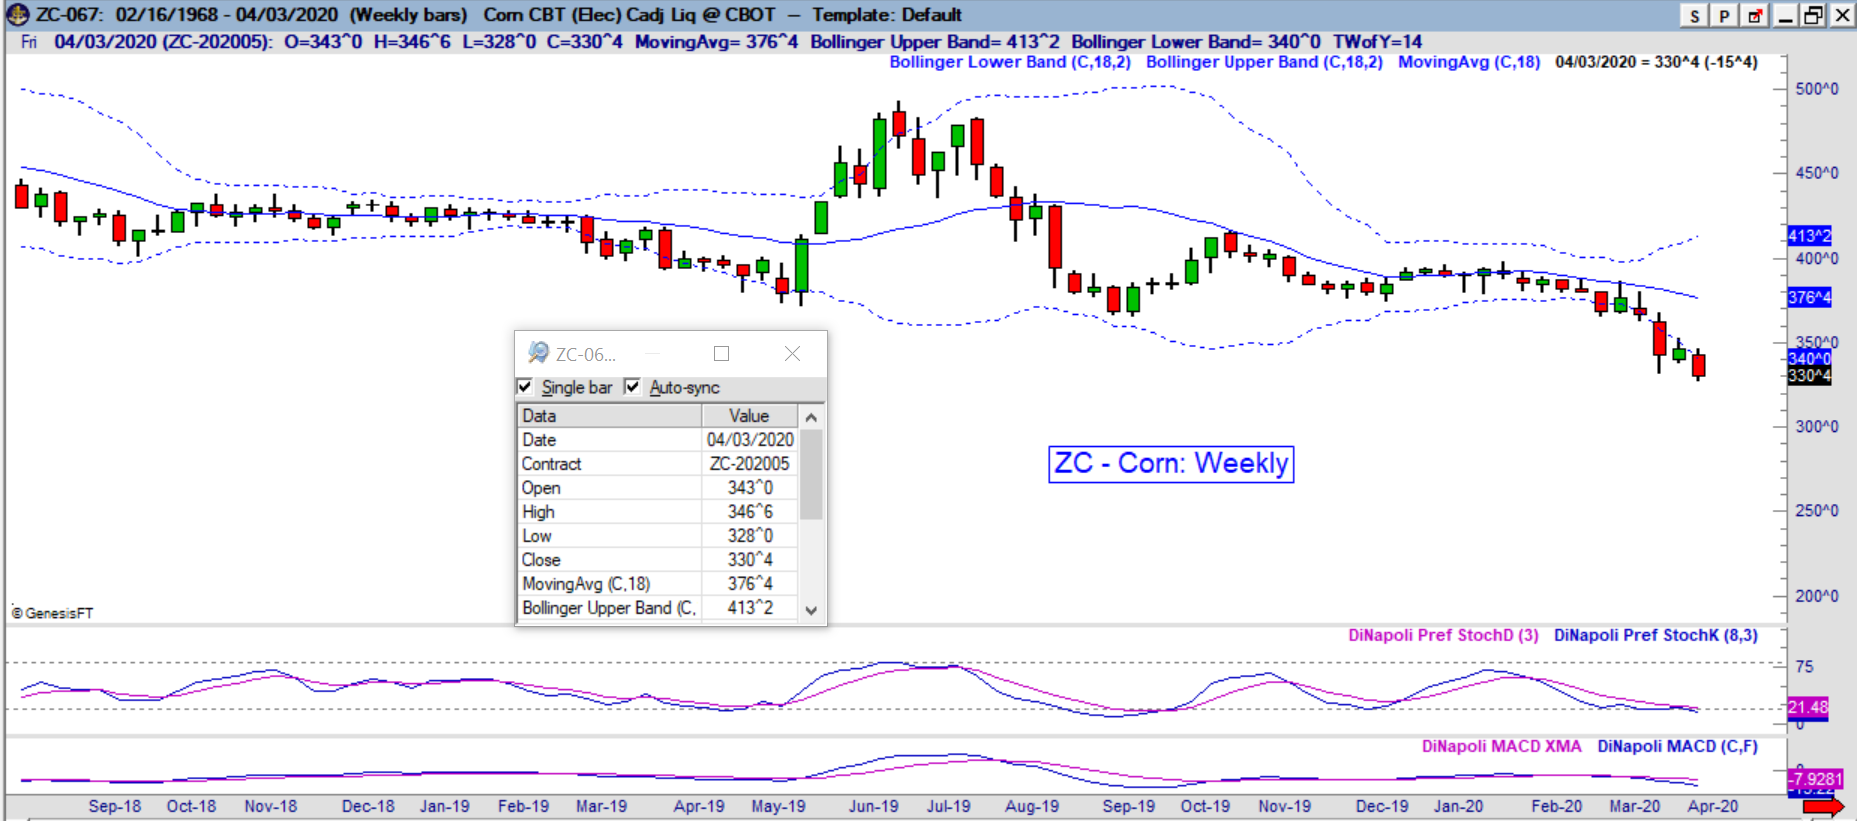Select the Bollinger Upper Band row label
1857x821 pixels.
(608, 608)
